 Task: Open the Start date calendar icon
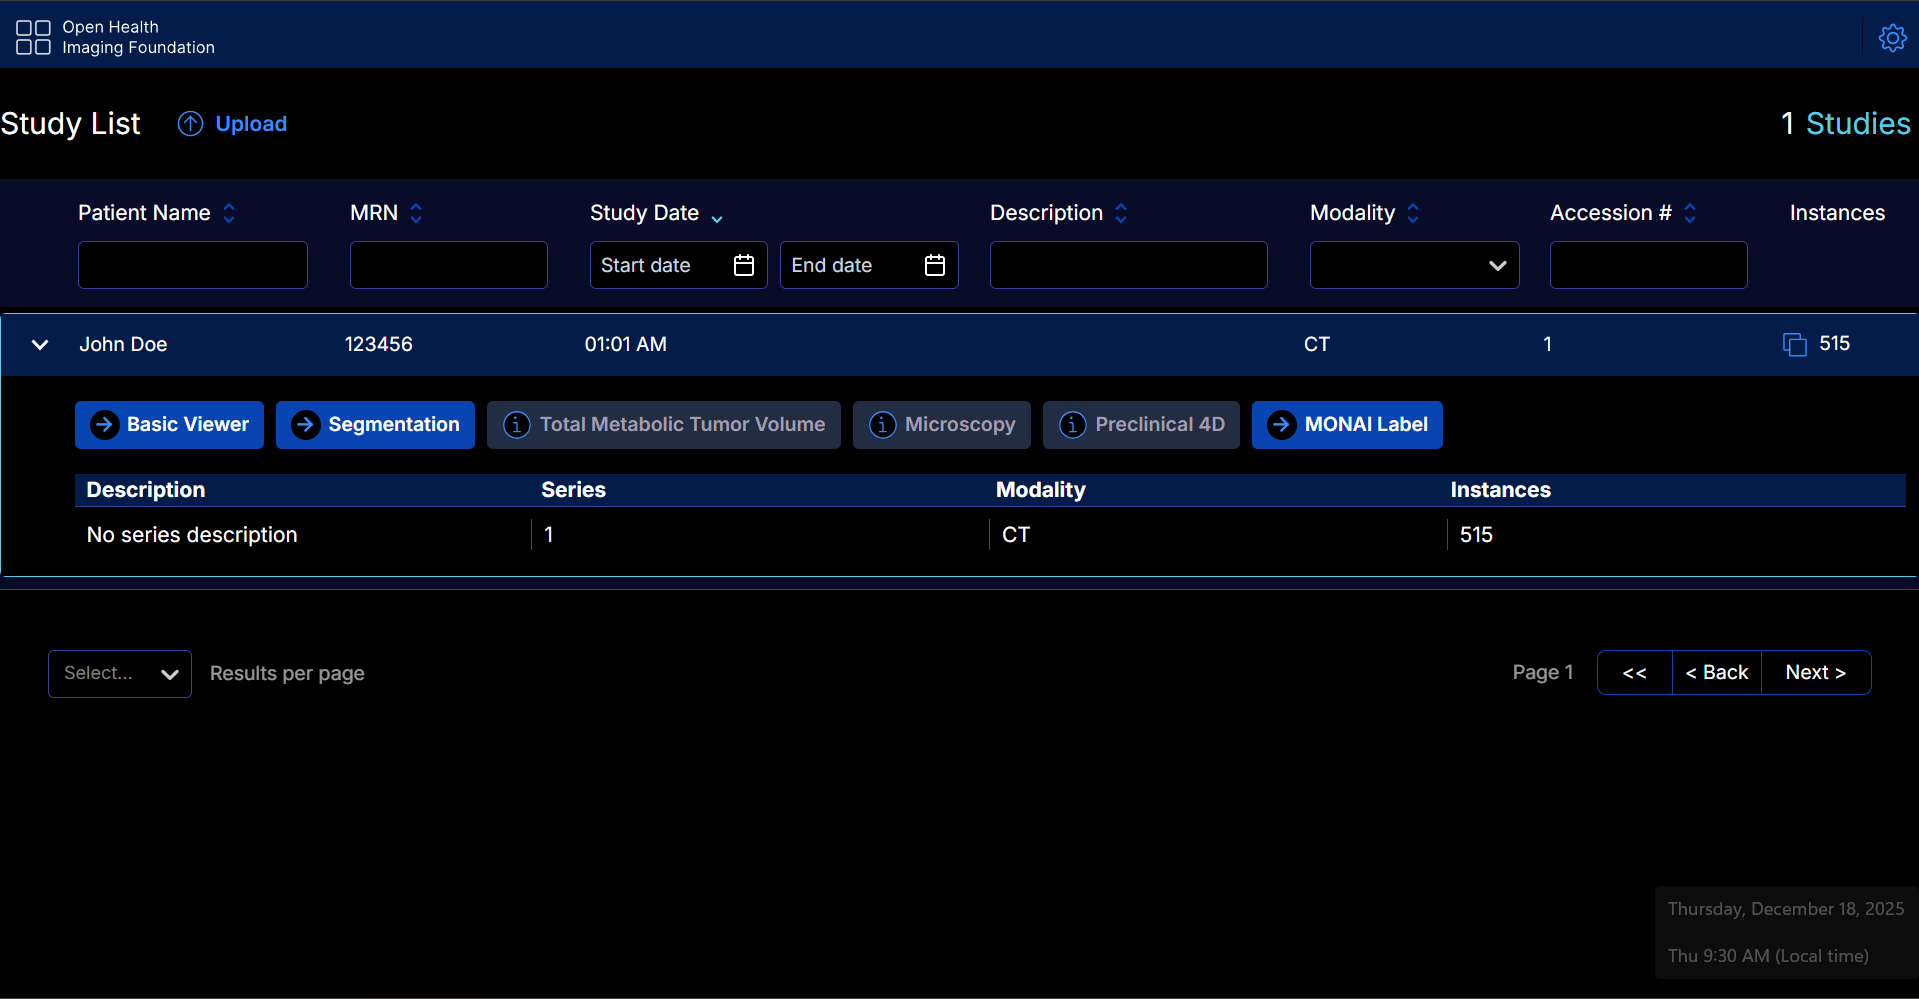[744, 265]
